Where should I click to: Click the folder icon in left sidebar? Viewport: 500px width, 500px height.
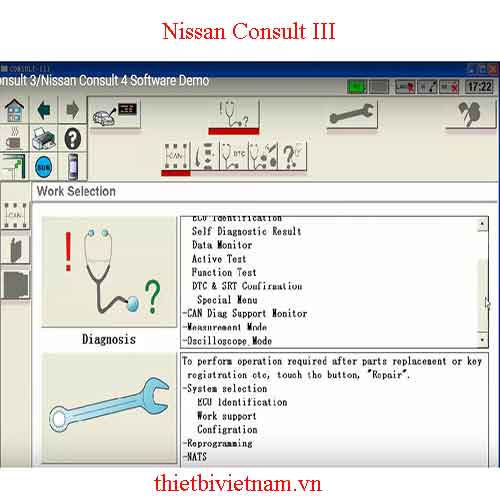pyautogui.click(x=15, y=284)
